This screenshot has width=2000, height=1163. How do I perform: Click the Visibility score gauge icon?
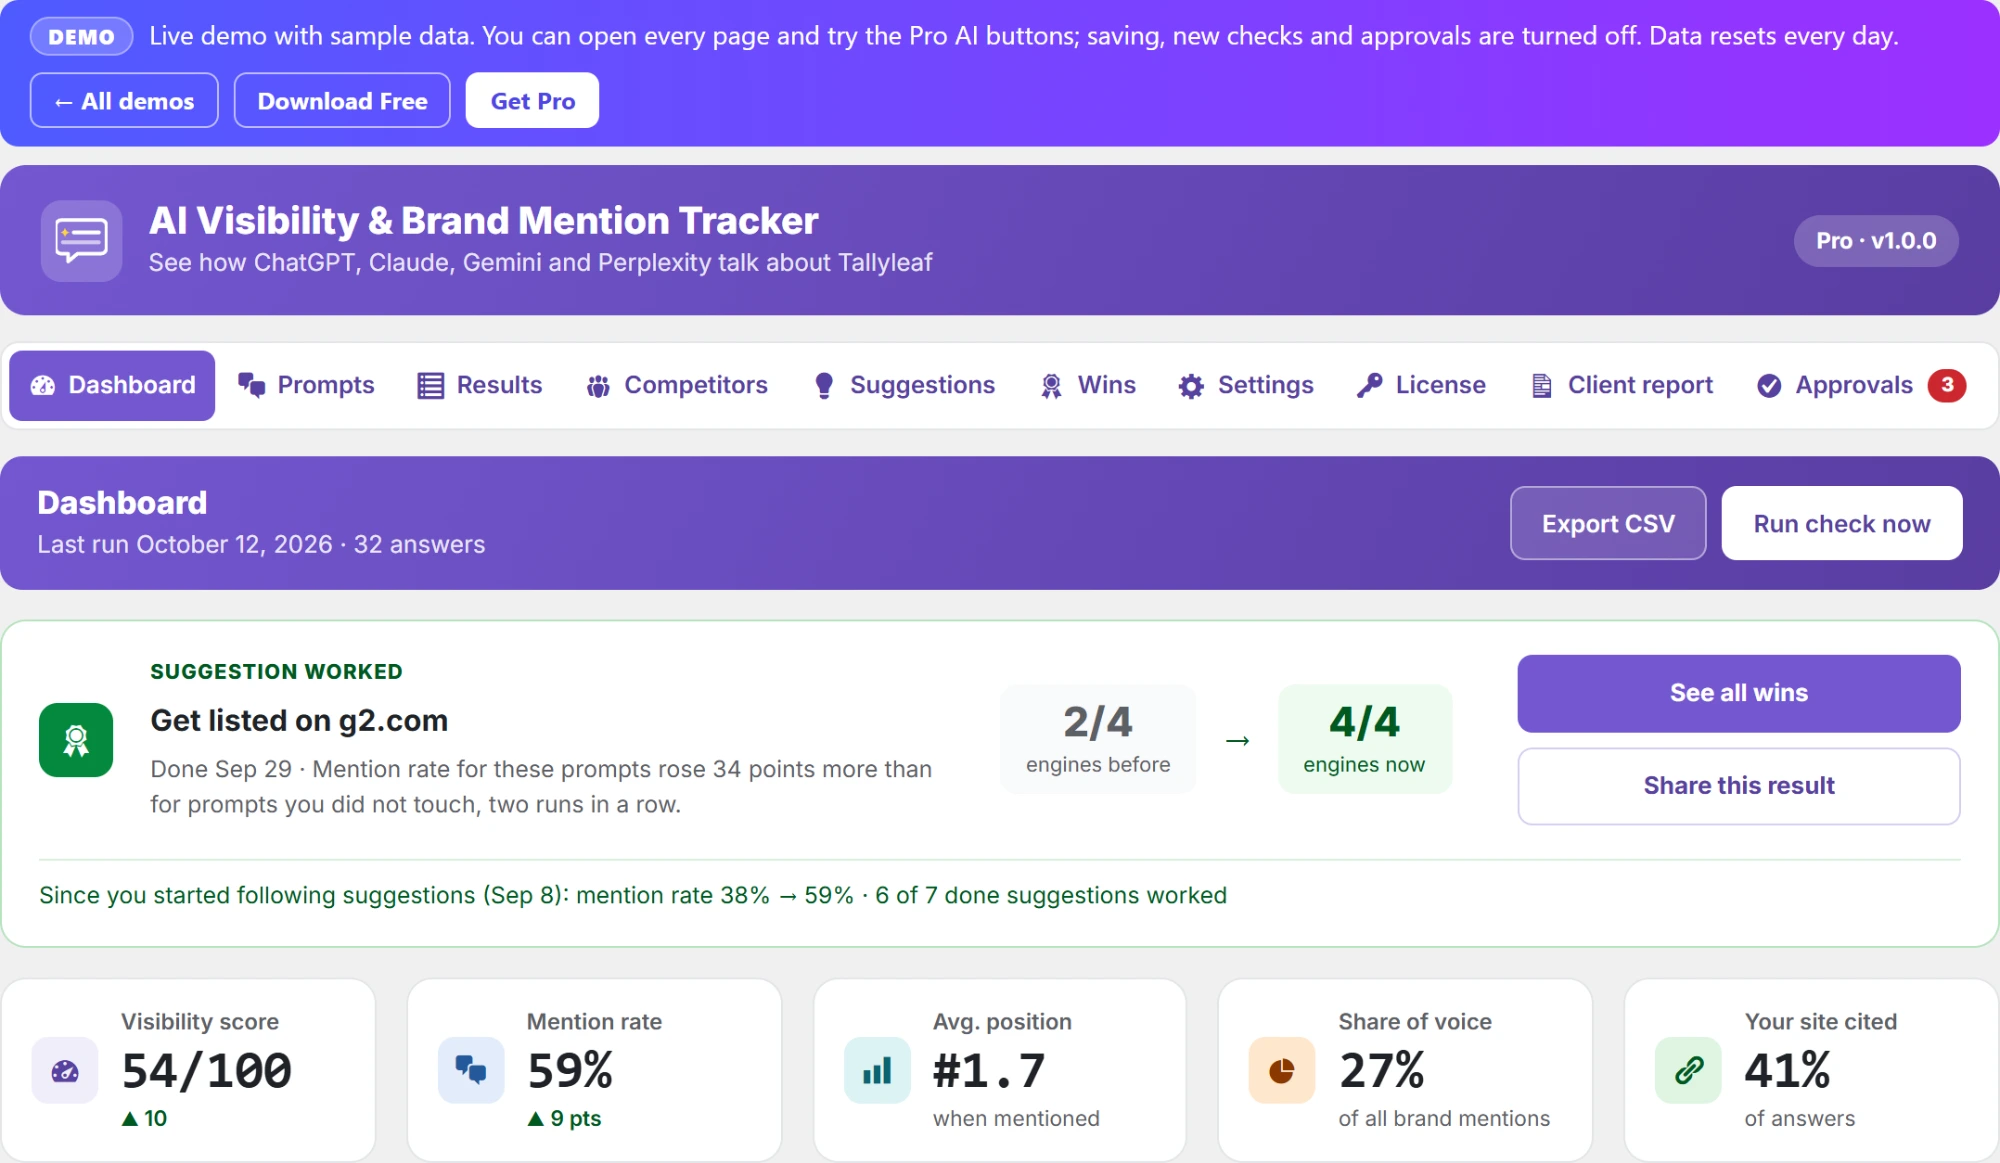click(65, 1071)
